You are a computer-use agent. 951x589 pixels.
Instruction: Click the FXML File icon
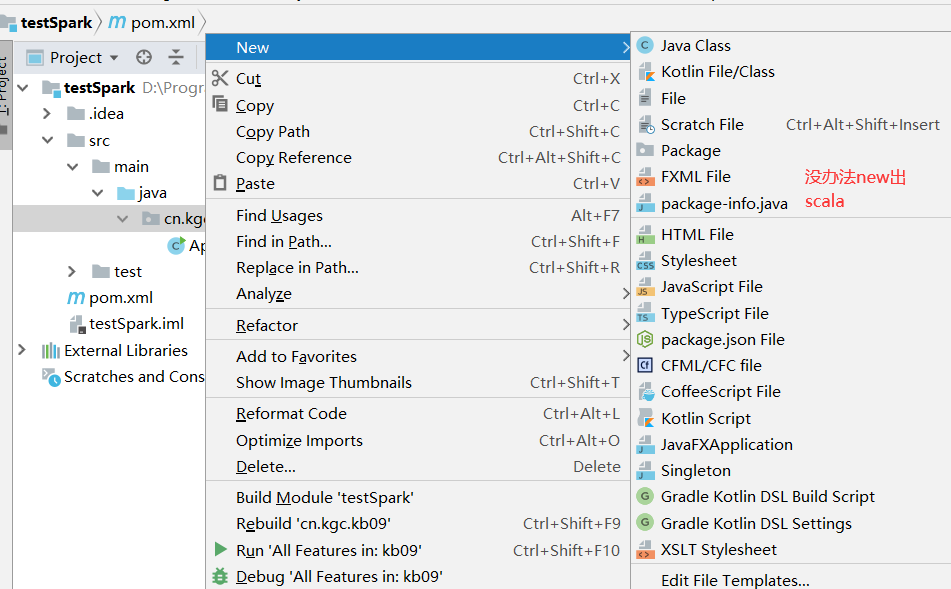[645, 177]
